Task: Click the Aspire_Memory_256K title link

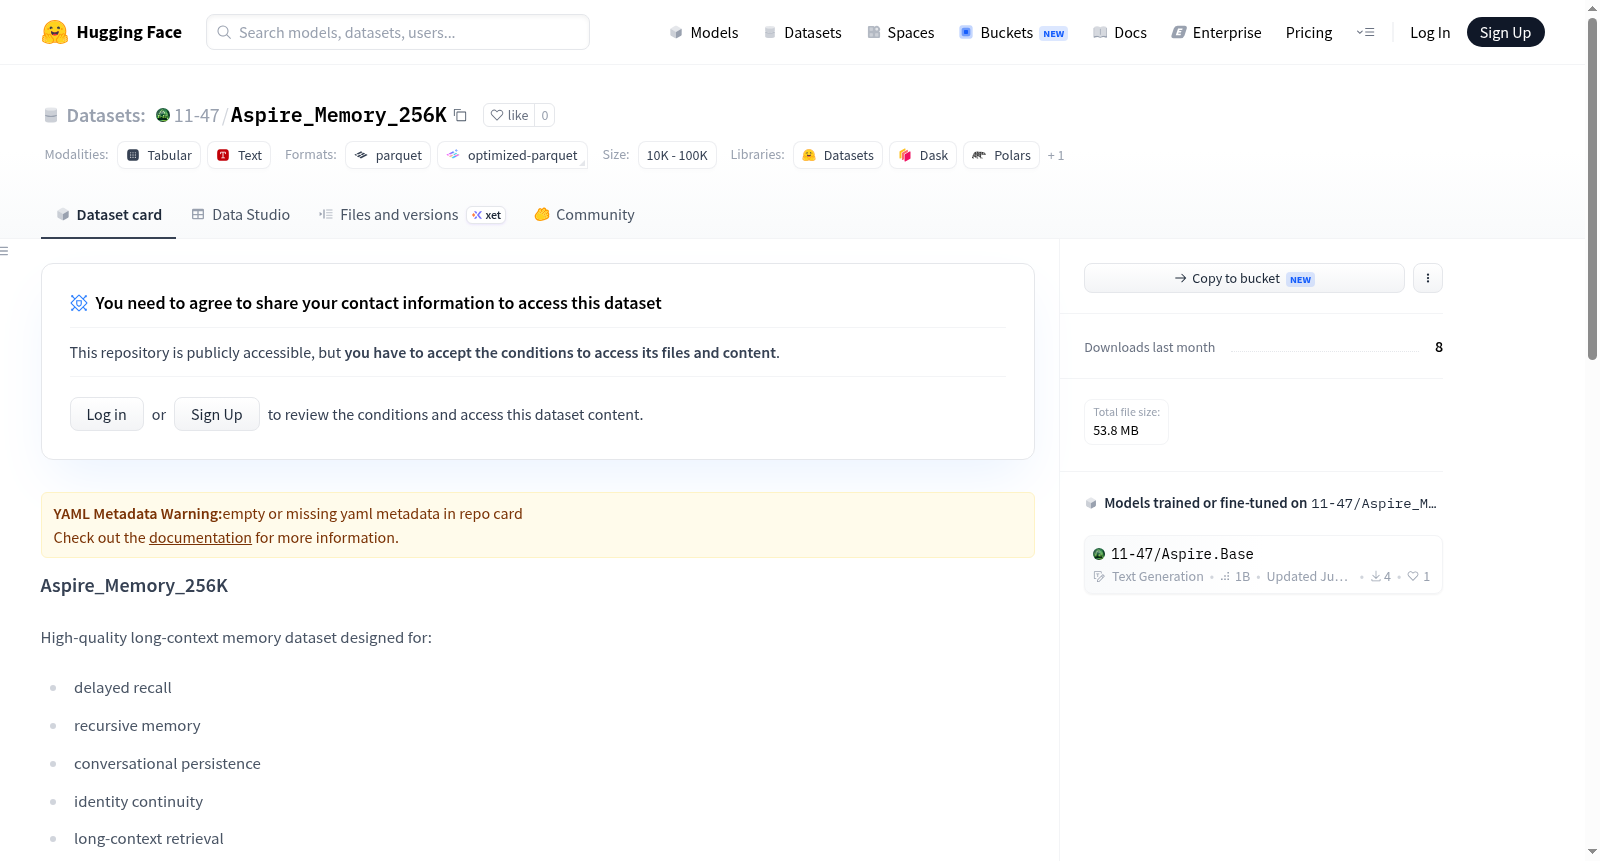Action: click(x=339, y=115)
